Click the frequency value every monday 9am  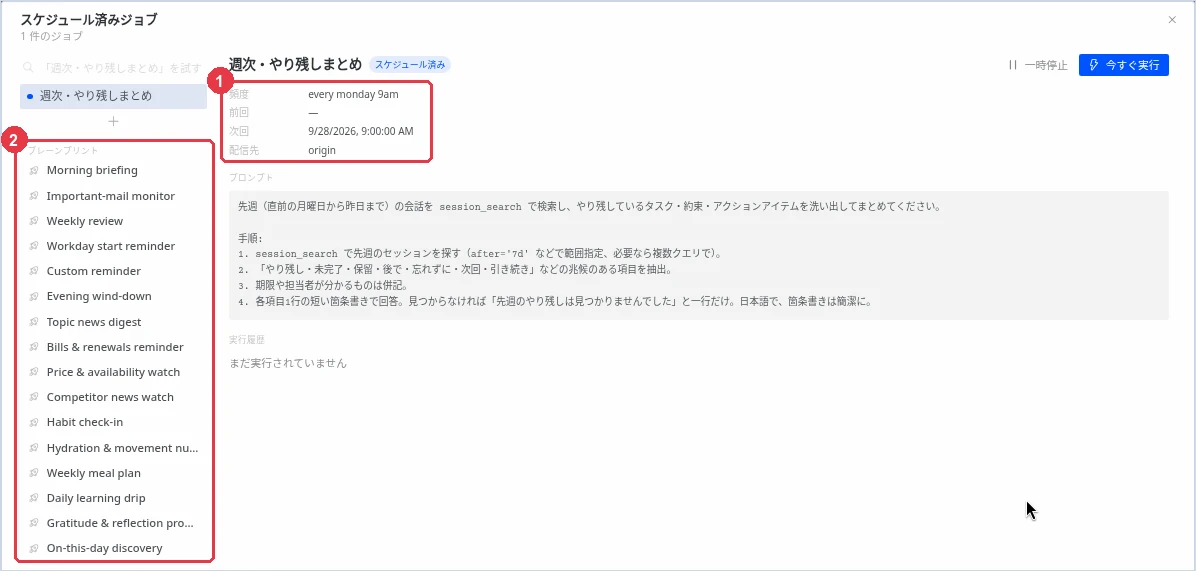click(353, 95)
